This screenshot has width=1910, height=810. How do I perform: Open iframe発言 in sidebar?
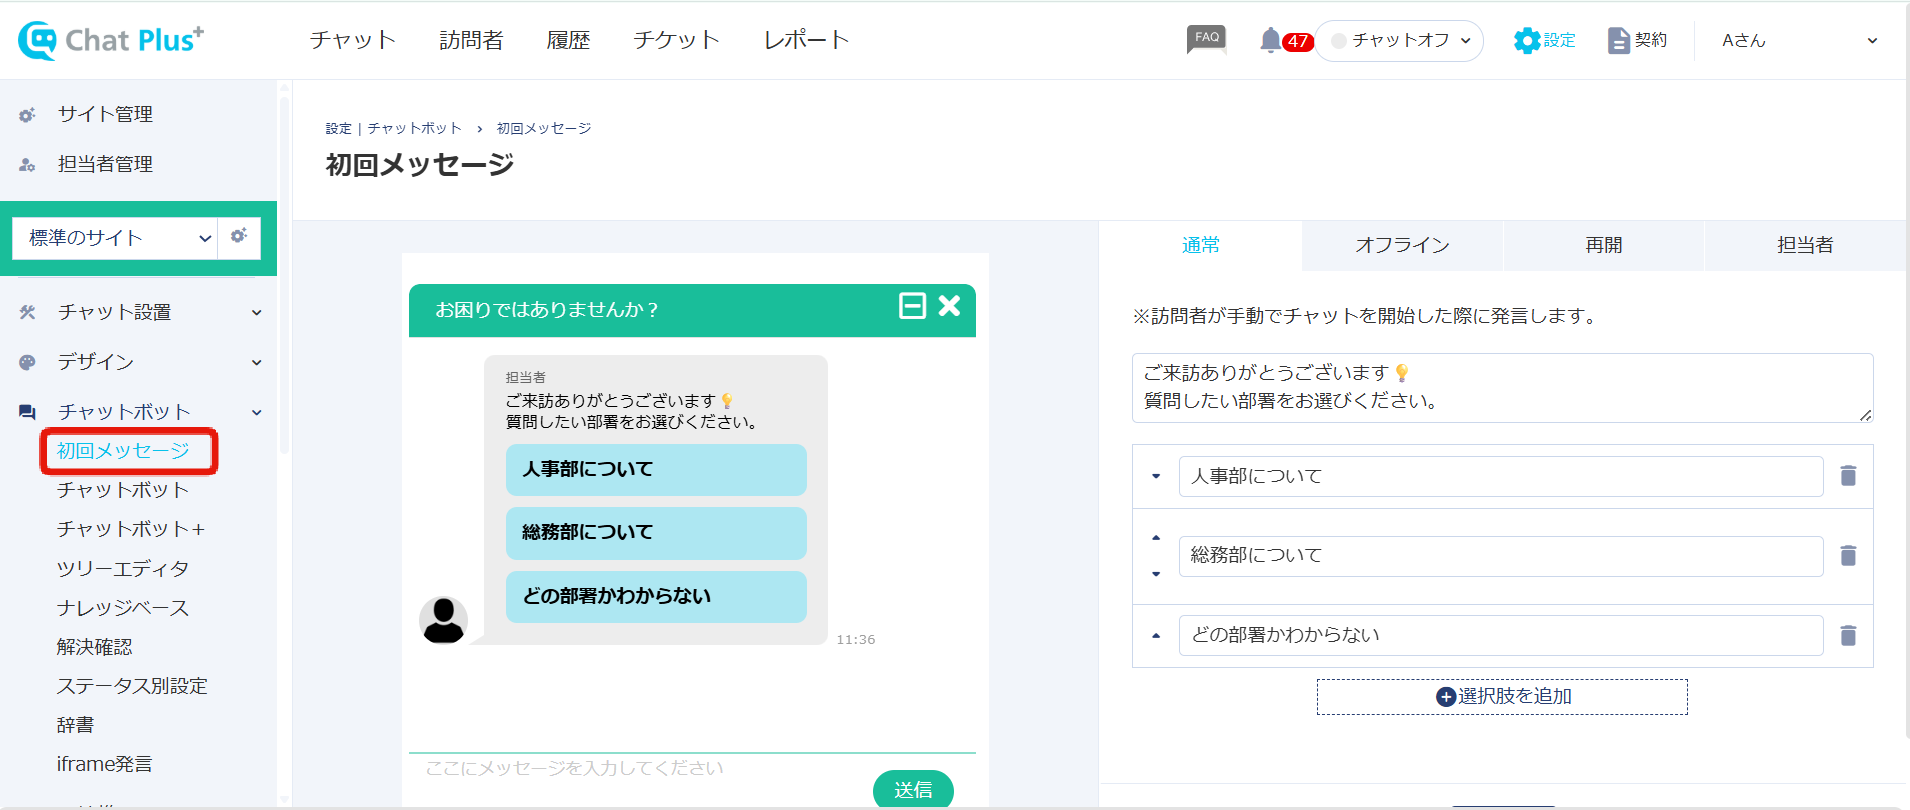(105, 764)
